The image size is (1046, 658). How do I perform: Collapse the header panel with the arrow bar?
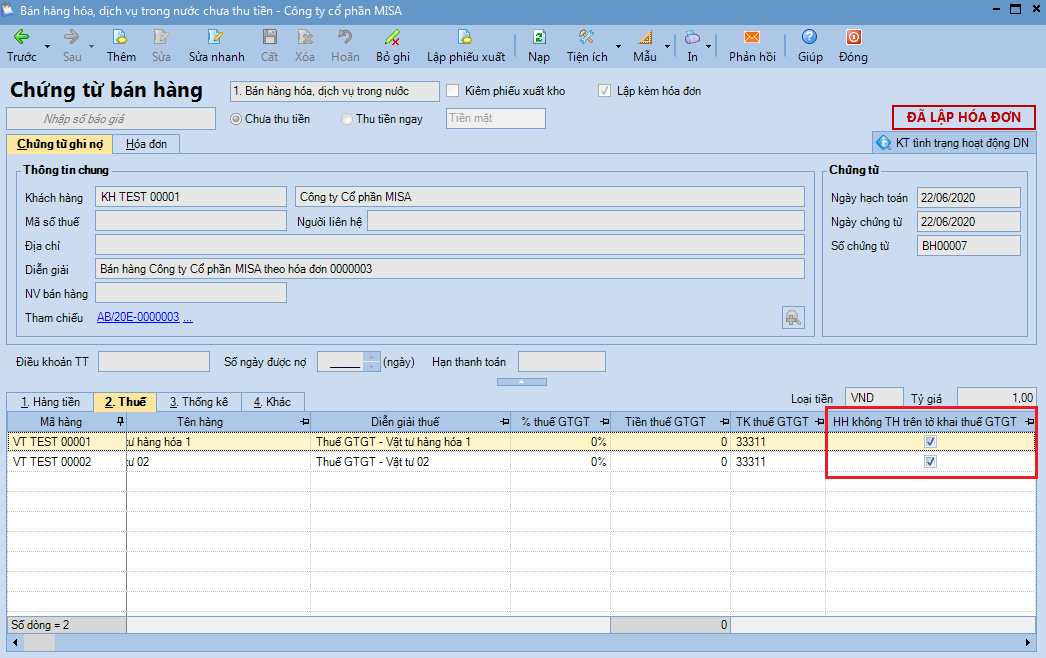[522, 382]
